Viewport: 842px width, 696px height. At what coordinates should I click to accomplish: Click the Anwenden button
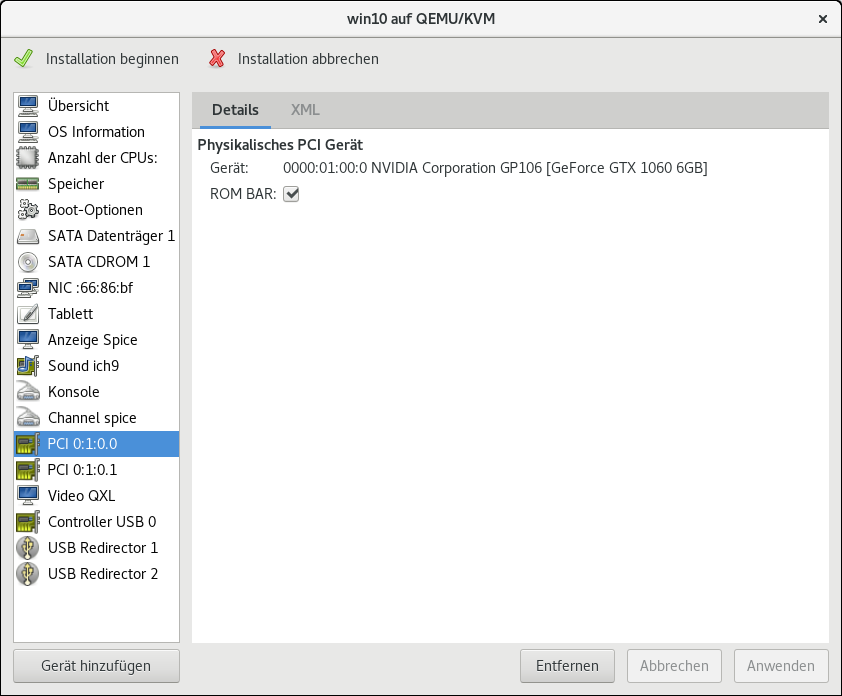(781, 666)
